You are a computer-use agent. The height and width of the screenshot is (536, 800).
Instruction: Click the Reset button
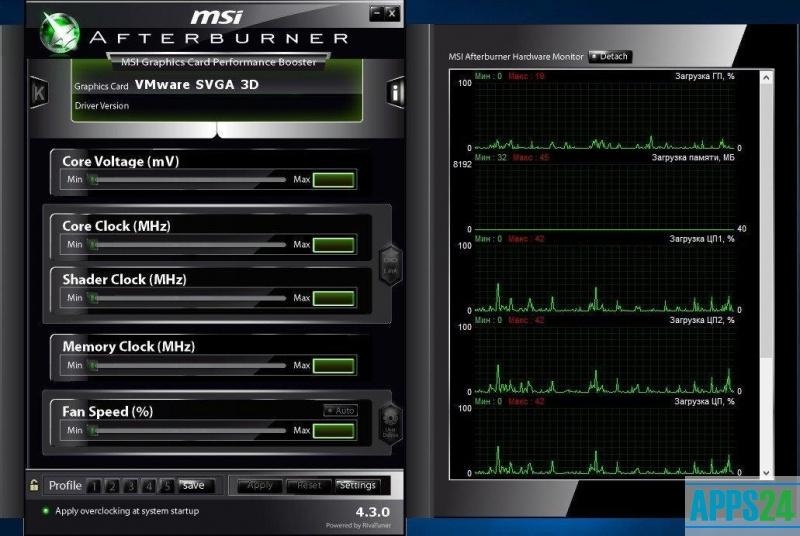309,486
